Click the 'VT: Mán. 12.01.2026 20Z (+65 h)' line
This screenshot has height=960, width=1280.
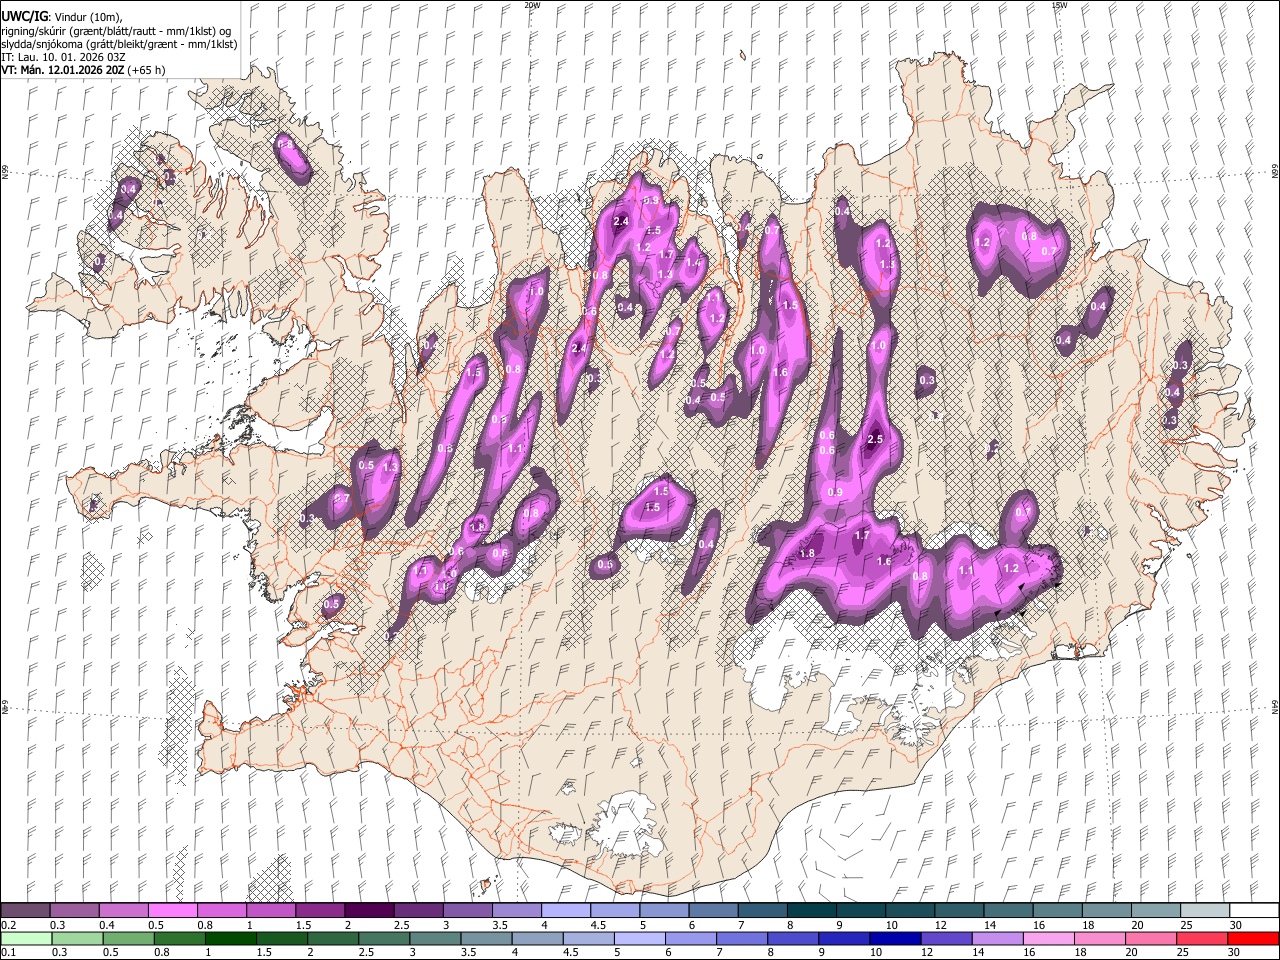pyautogui.click(x=83, y=70)
